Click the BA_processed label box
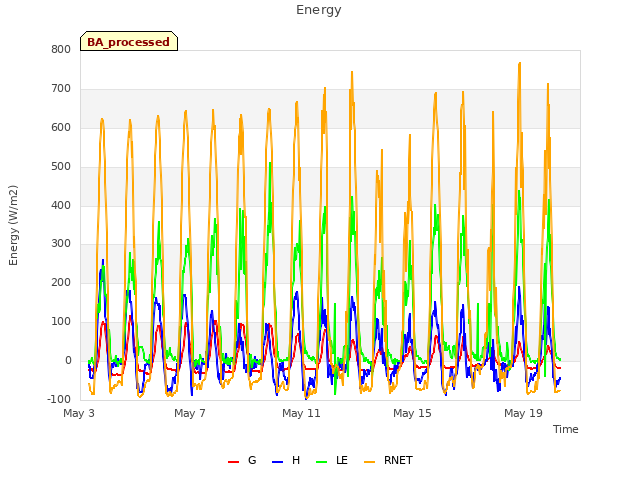The width and height of the screenshot is (640, 480). coord(129,41)
